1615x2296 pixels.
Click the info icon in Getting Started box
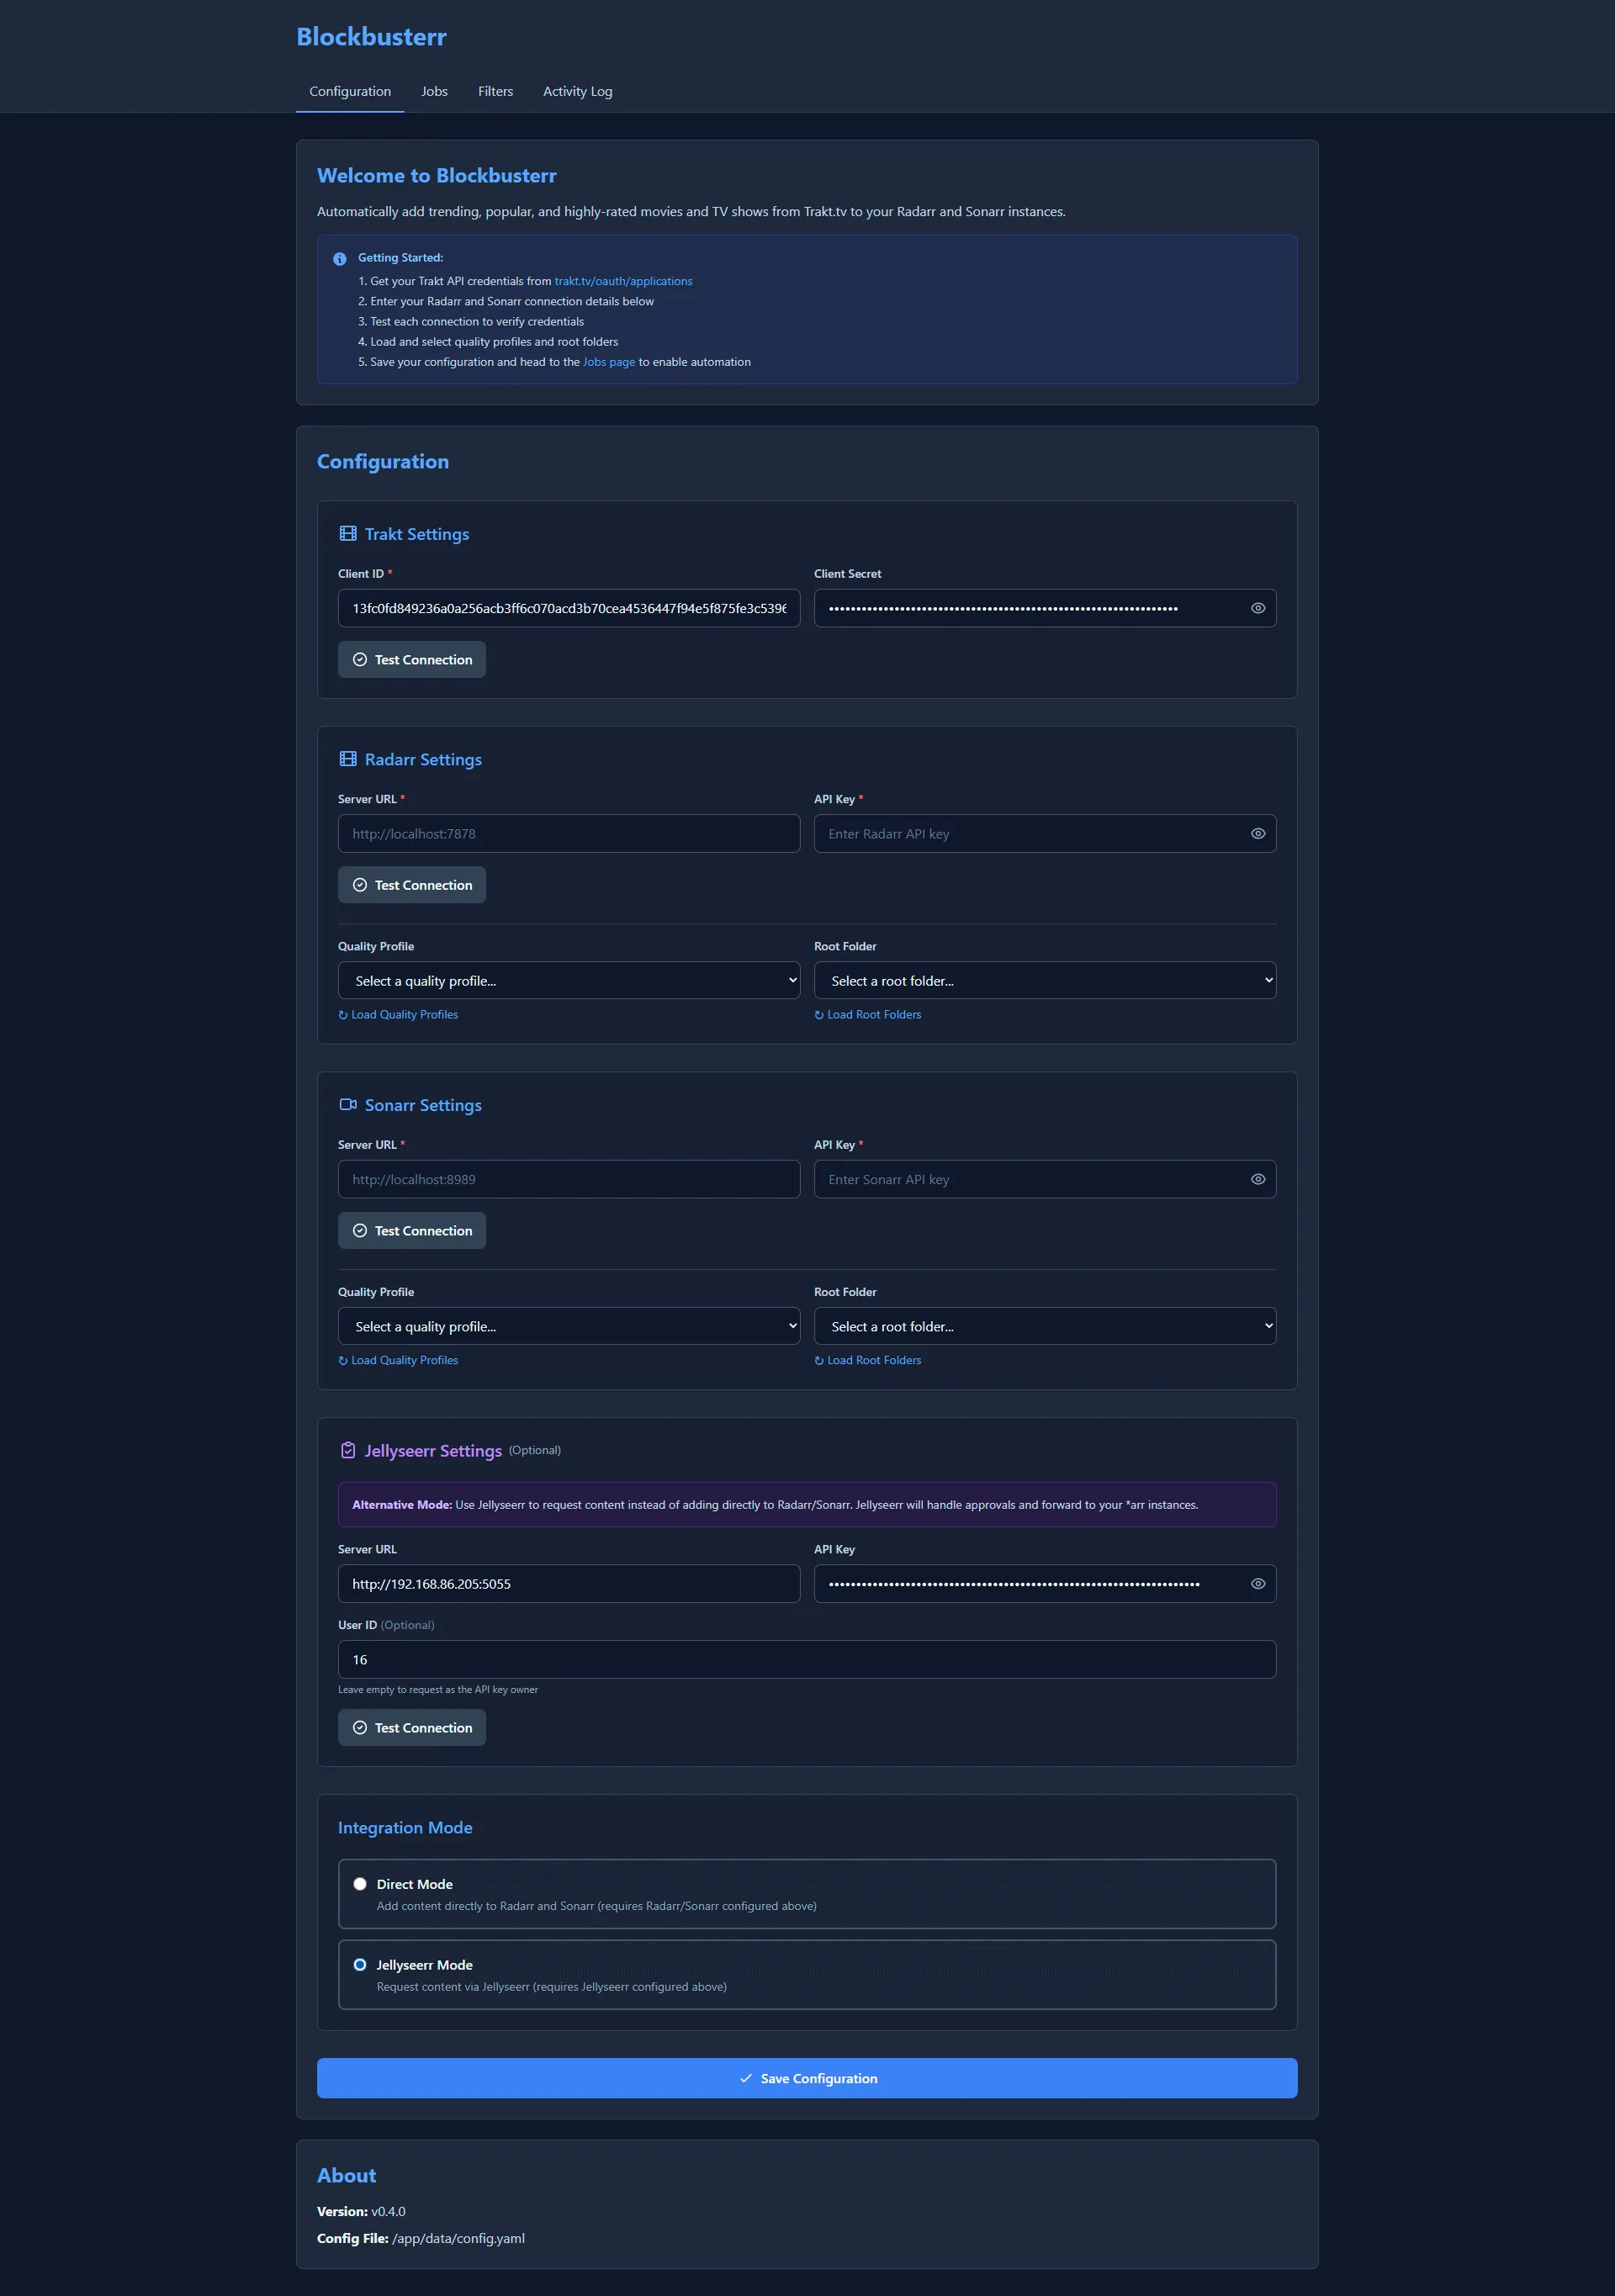point(340,258)
